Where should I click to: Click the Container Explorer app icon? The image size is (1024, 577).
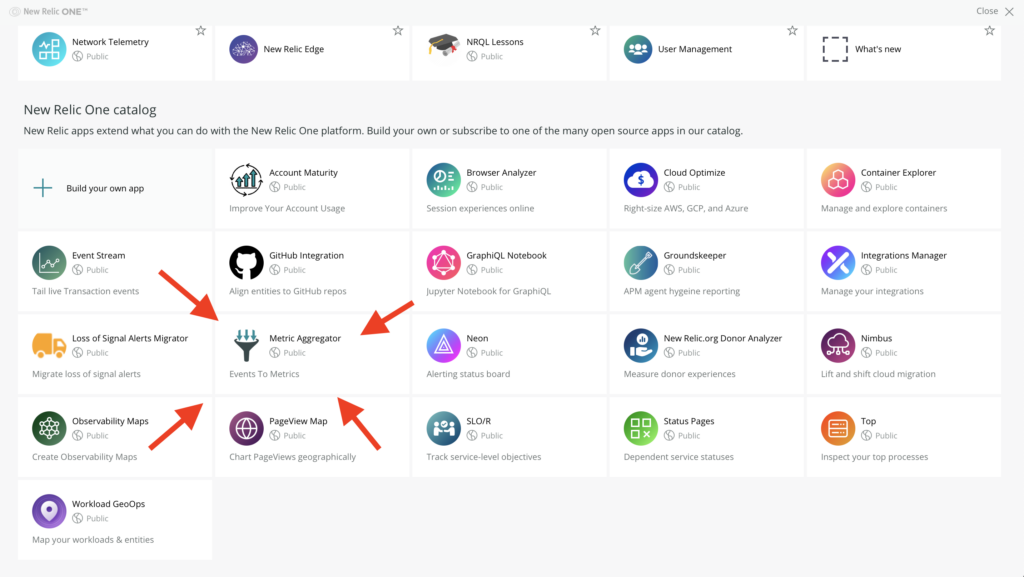[838, 179]
